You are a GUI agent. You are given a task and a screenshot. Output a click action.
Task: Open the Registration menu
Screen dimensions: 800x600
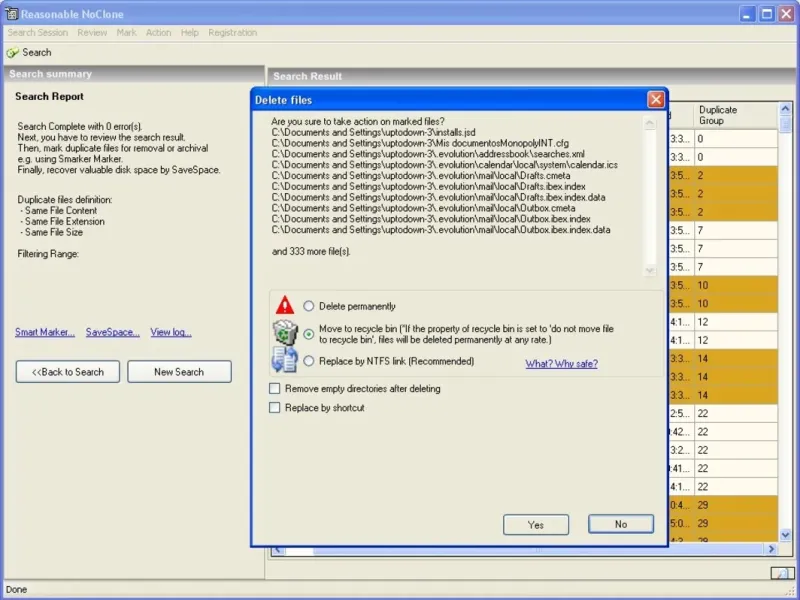tap(233, 33)
